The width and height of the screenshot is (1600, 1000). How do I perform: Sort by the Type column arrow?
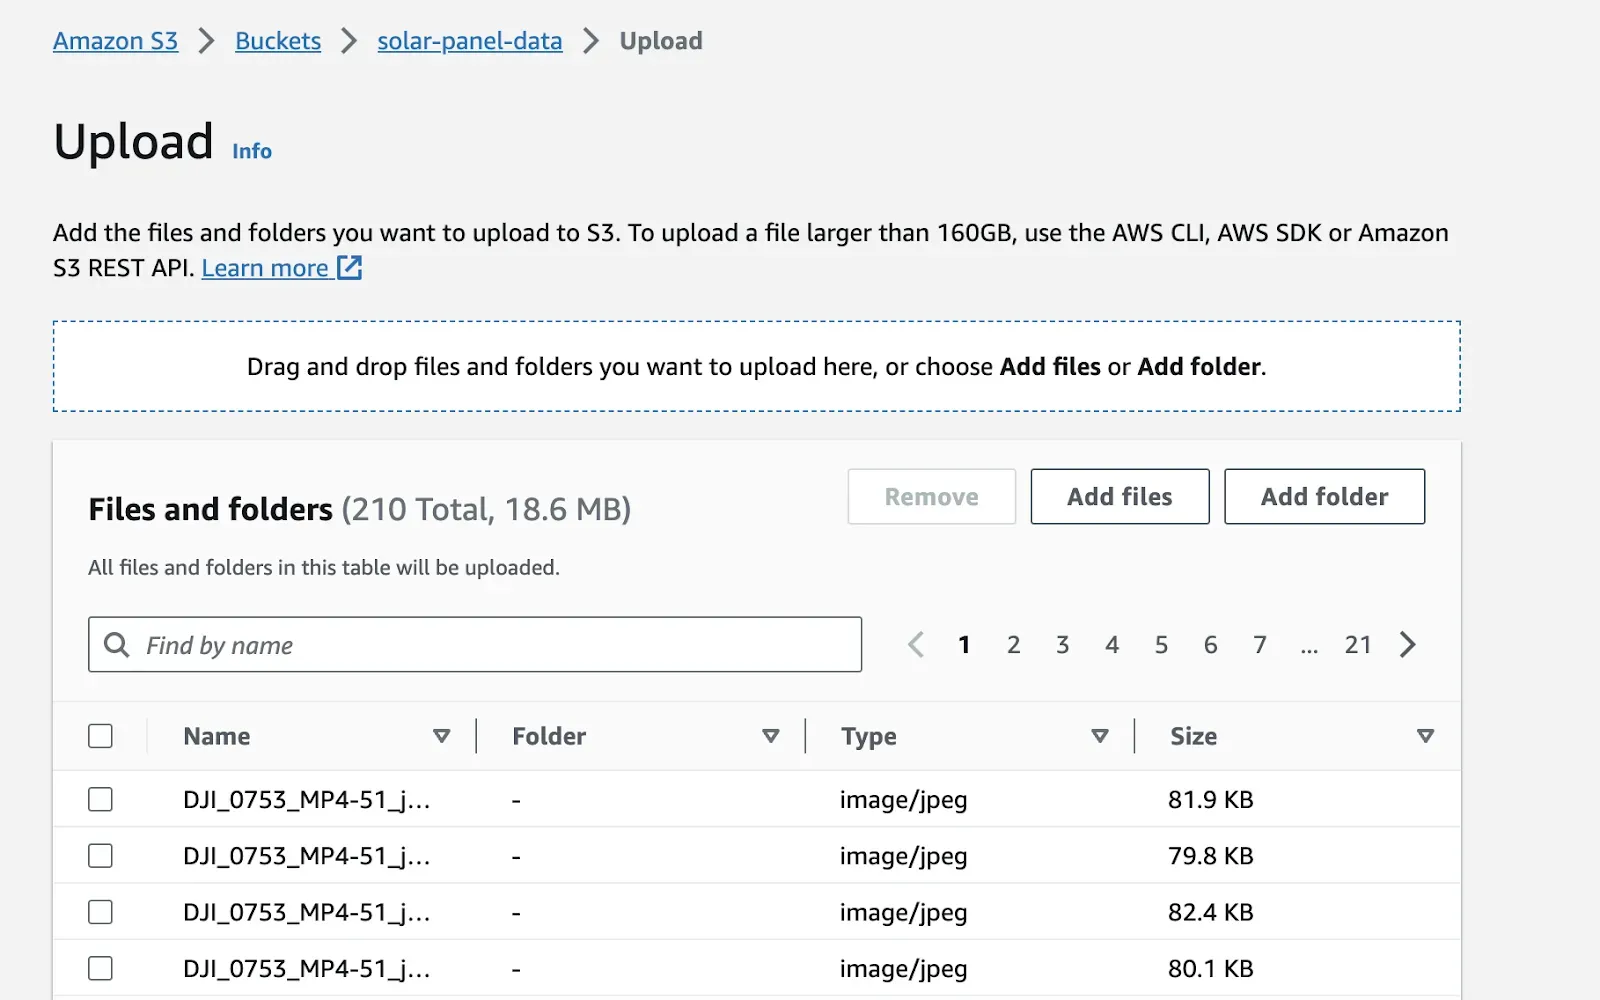(x=1100, y=736)
